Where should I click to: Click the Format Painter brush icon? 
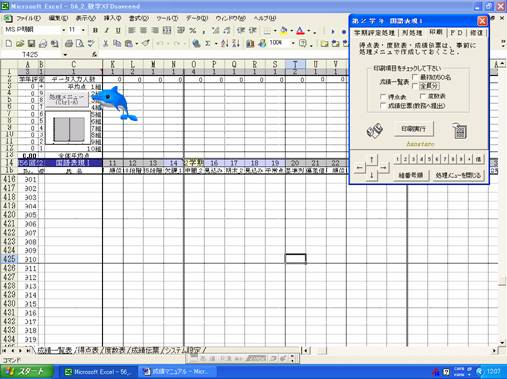[145, 43]
